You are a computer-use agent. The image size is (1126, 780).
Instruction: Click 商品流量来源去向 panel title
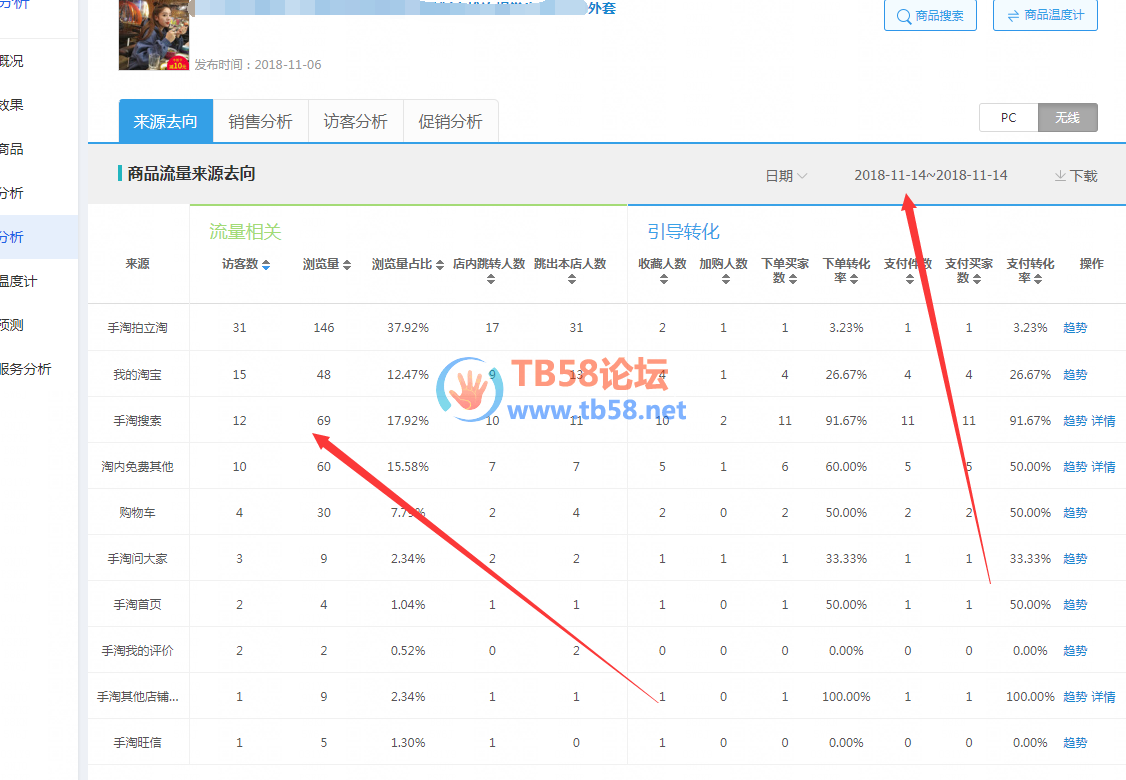pyautogui.click(x=191, y=173)
